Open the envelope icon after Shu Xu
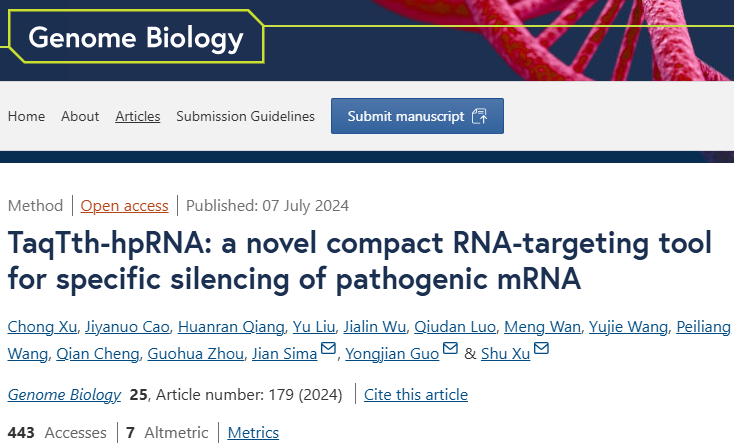Screen dimensions: 734x443 pos(541,348)
